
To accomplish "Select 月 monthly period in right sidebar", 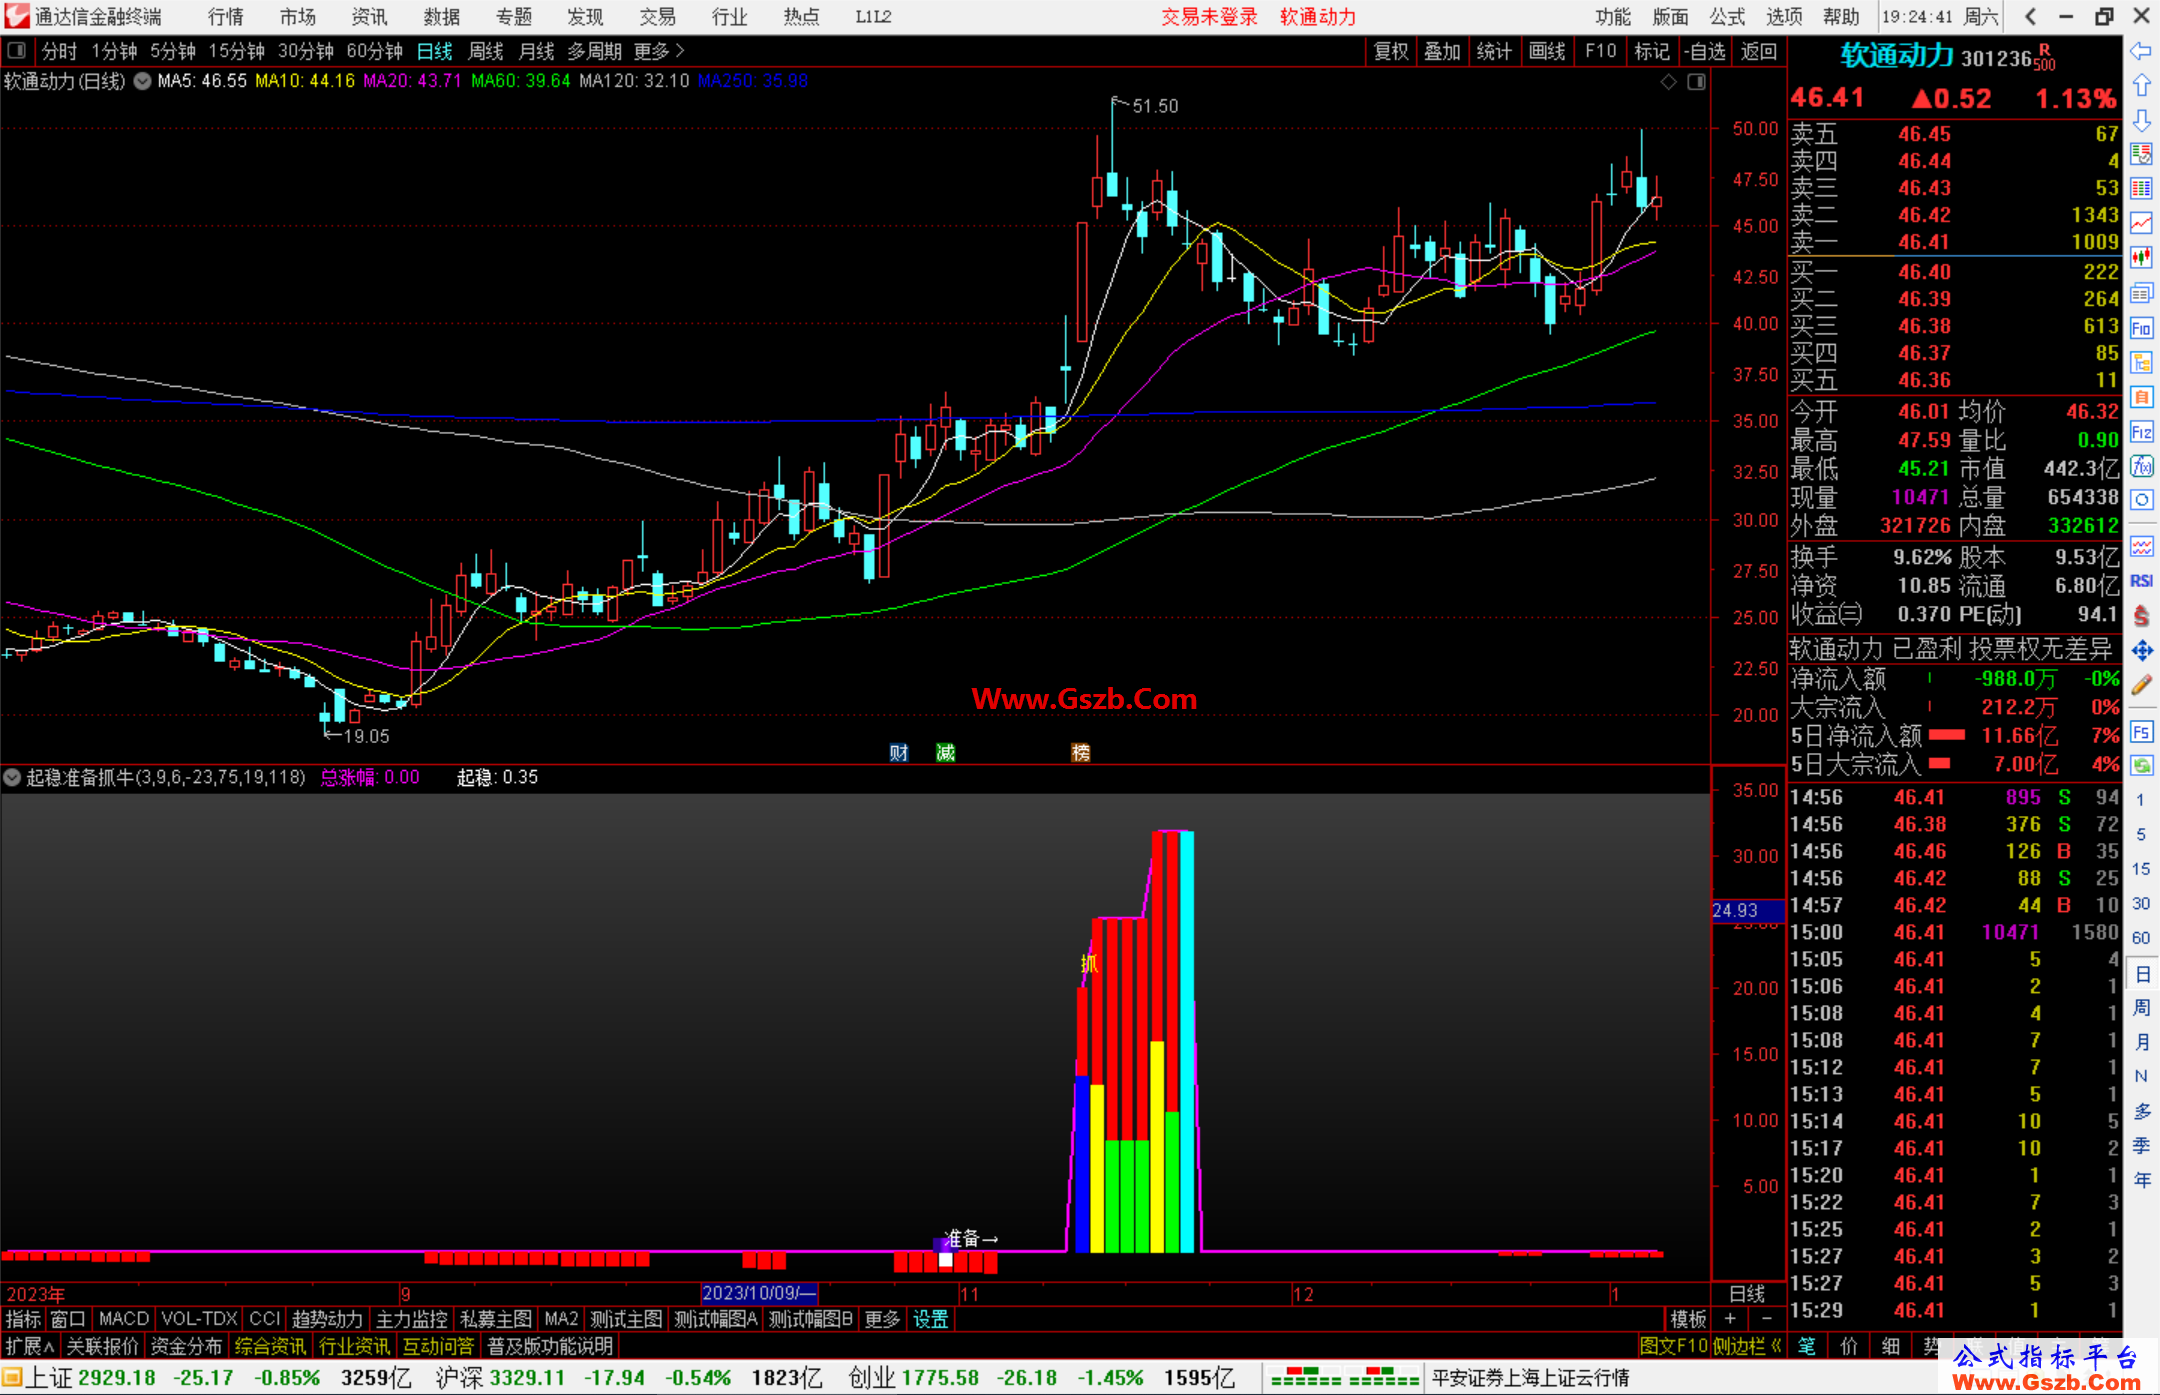I will click(x=2141, y=1042).
